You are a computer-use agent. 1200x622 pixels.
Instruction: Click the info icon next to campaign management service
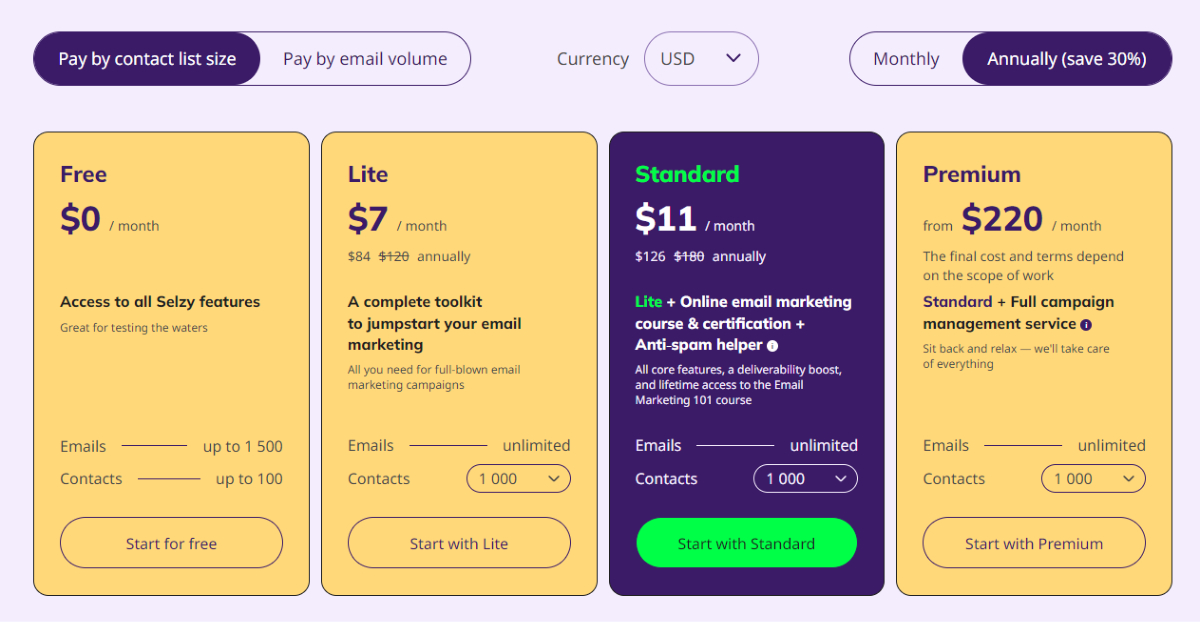(1086, 325)
